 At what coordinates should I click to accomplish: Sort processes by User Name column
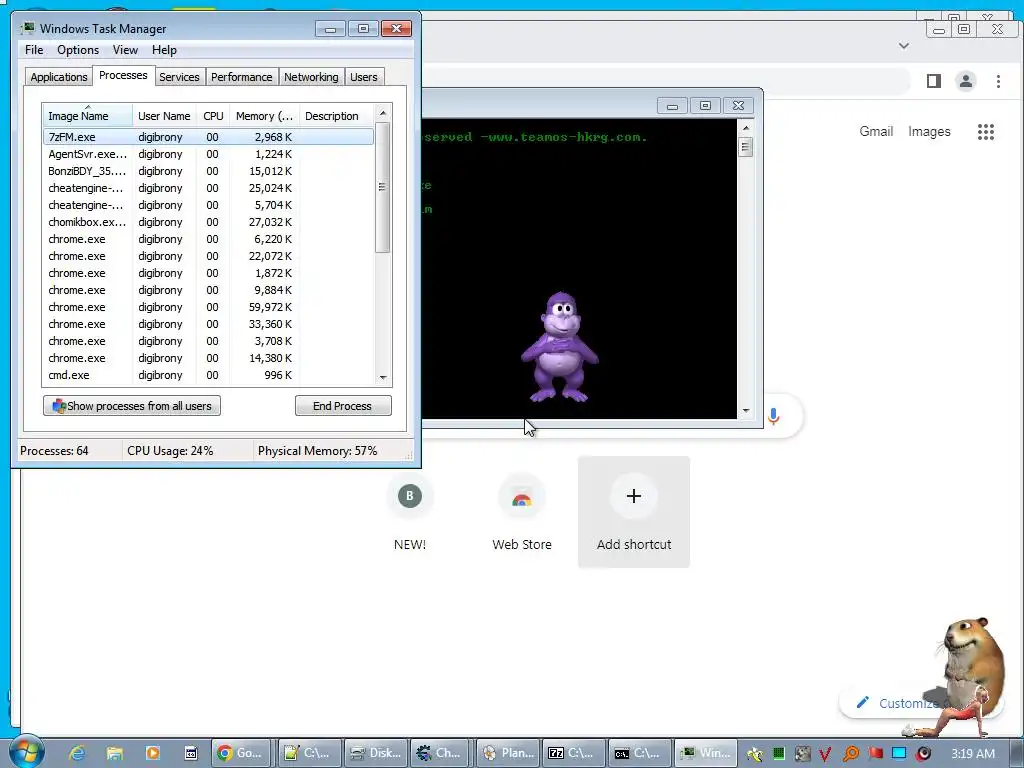pyautogui.click(x=164, y=116)
